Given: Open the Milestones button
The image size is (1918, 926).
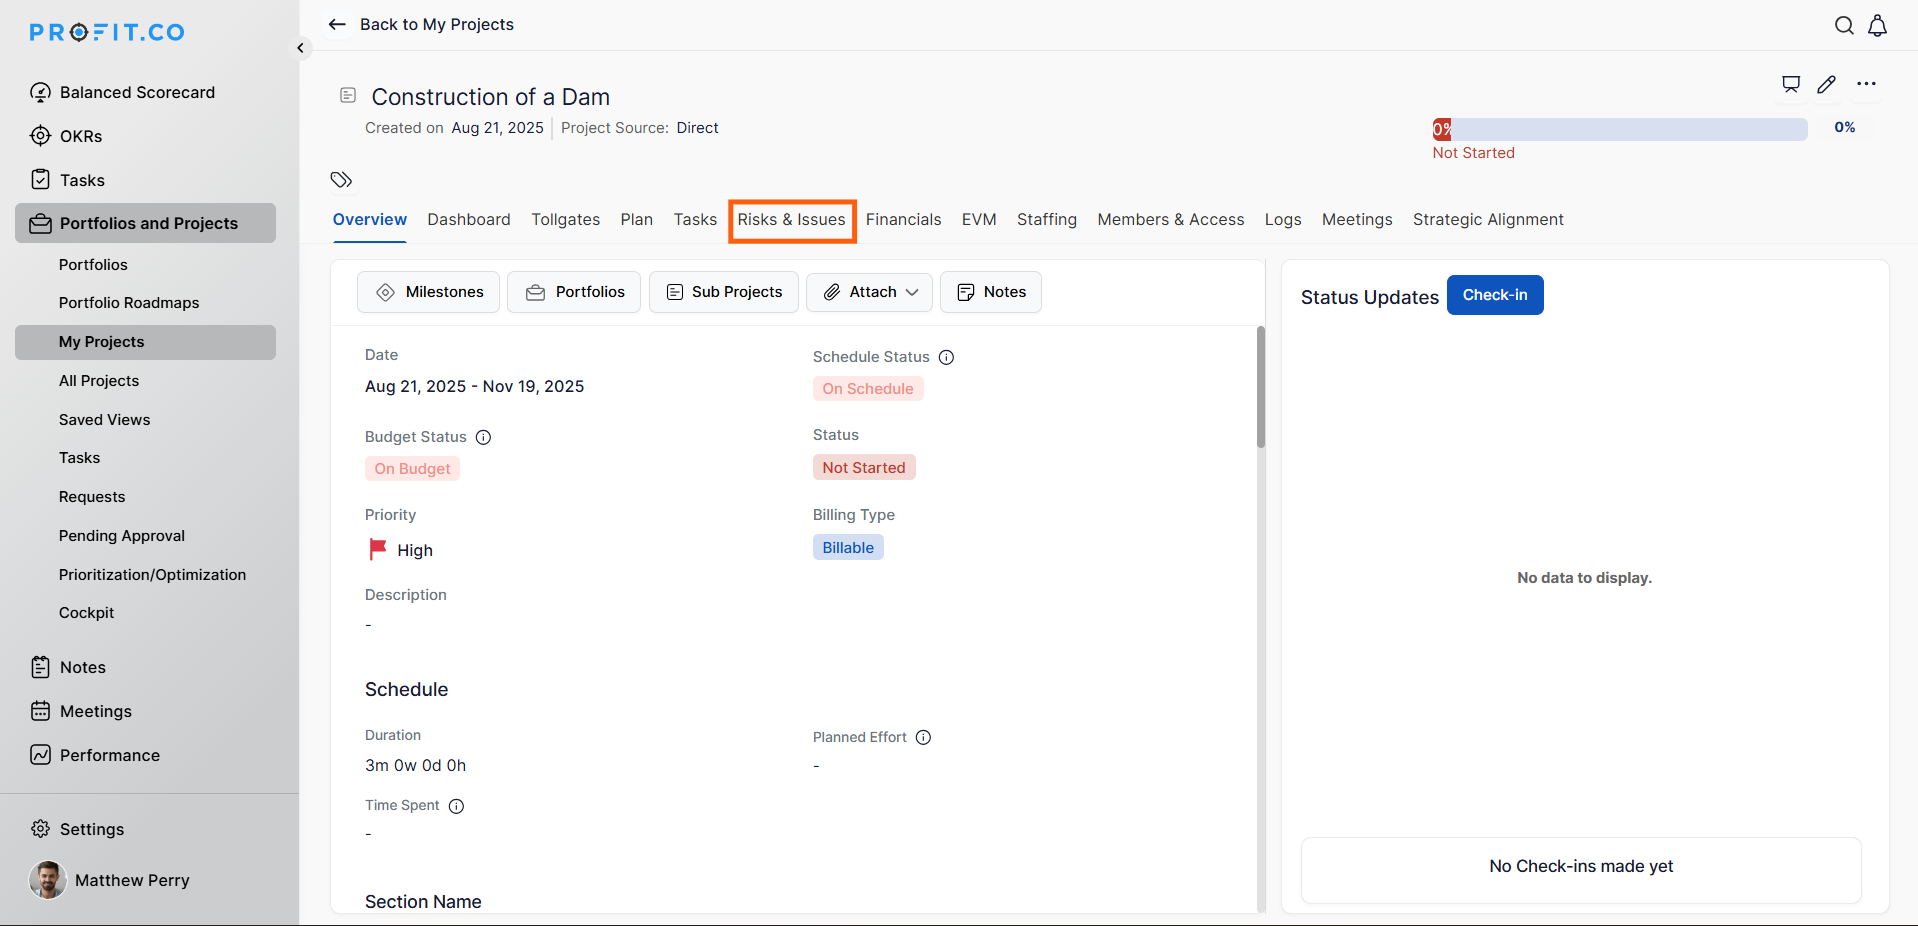Looking at the screenshot, I should click(428, 292).
